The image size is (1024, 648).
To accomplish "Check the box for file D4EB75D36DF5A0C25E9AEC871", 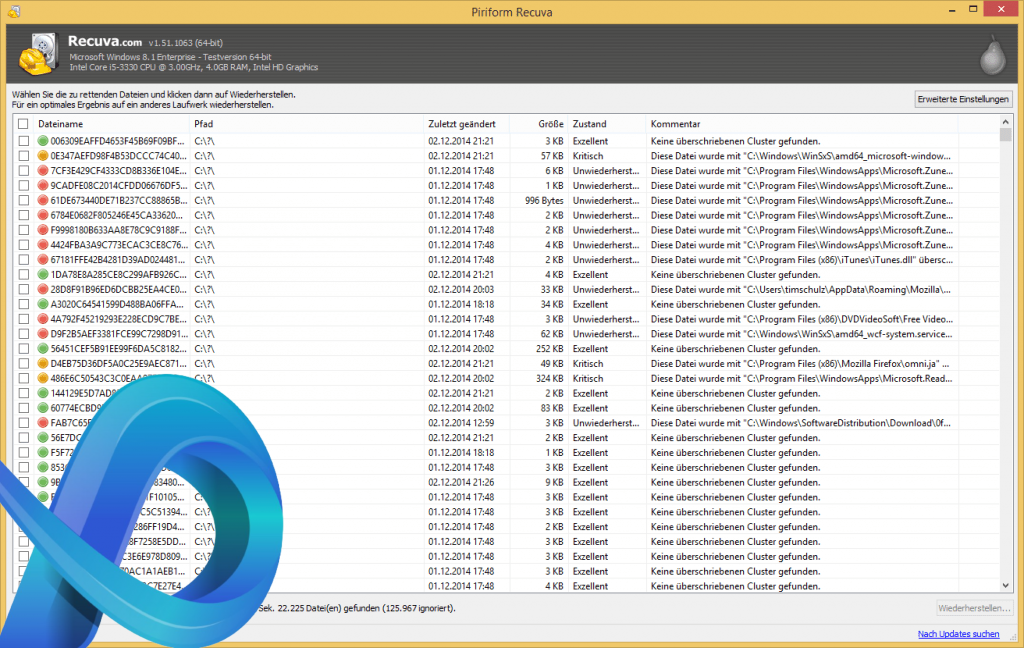I will [24, 364].
